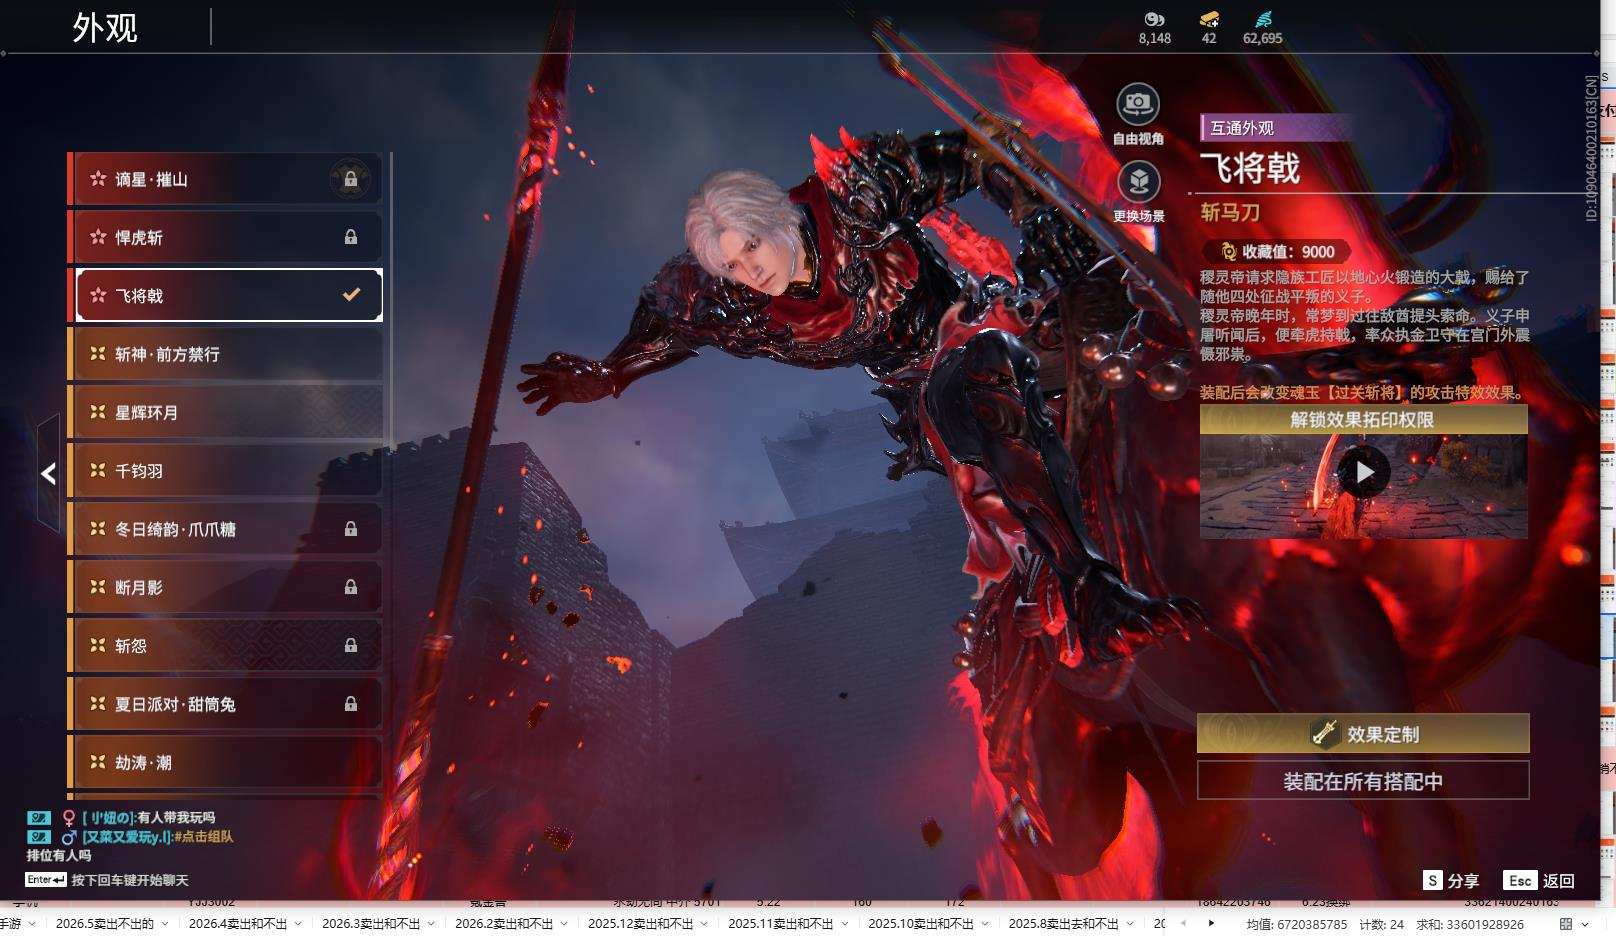Click the 解锁效果拓印权限 unlock banner
The width and height of the screenshot is (1616, 939).
tap(1363, 420)
